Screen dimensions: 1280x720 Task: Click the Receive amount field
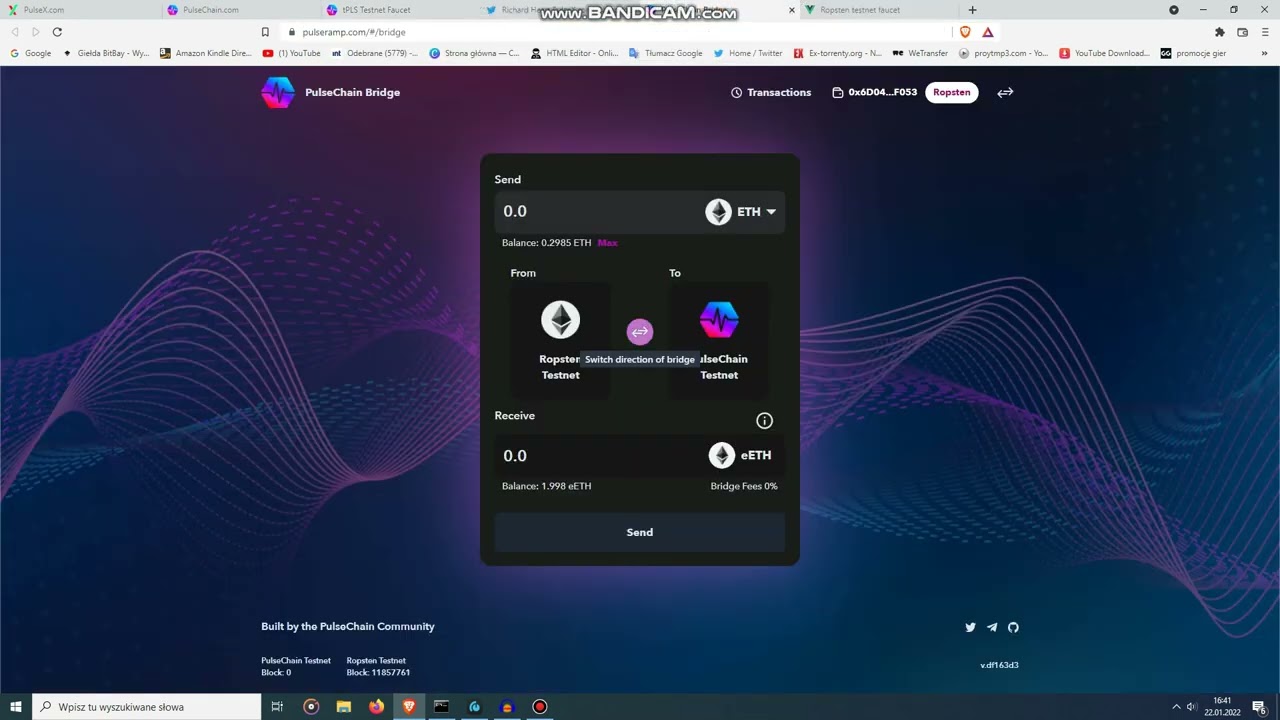[x=595, y=455]
